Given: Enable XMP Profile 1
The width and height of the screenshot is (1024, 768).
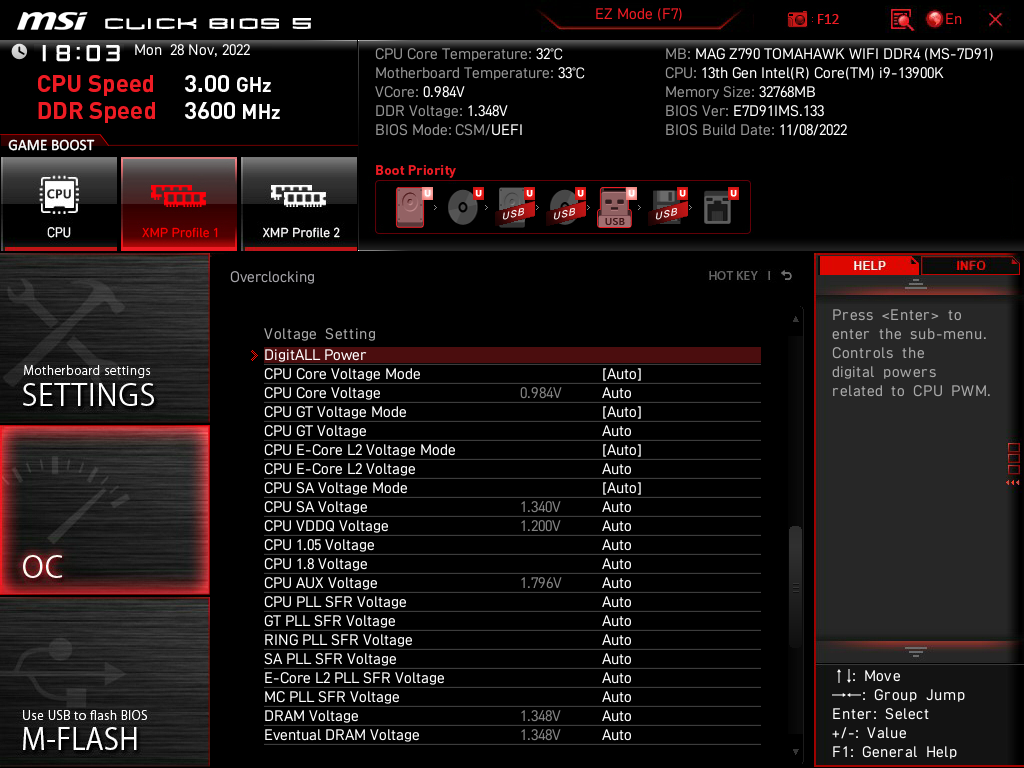Looking at the screenshot, I should [x=179, y=204].
